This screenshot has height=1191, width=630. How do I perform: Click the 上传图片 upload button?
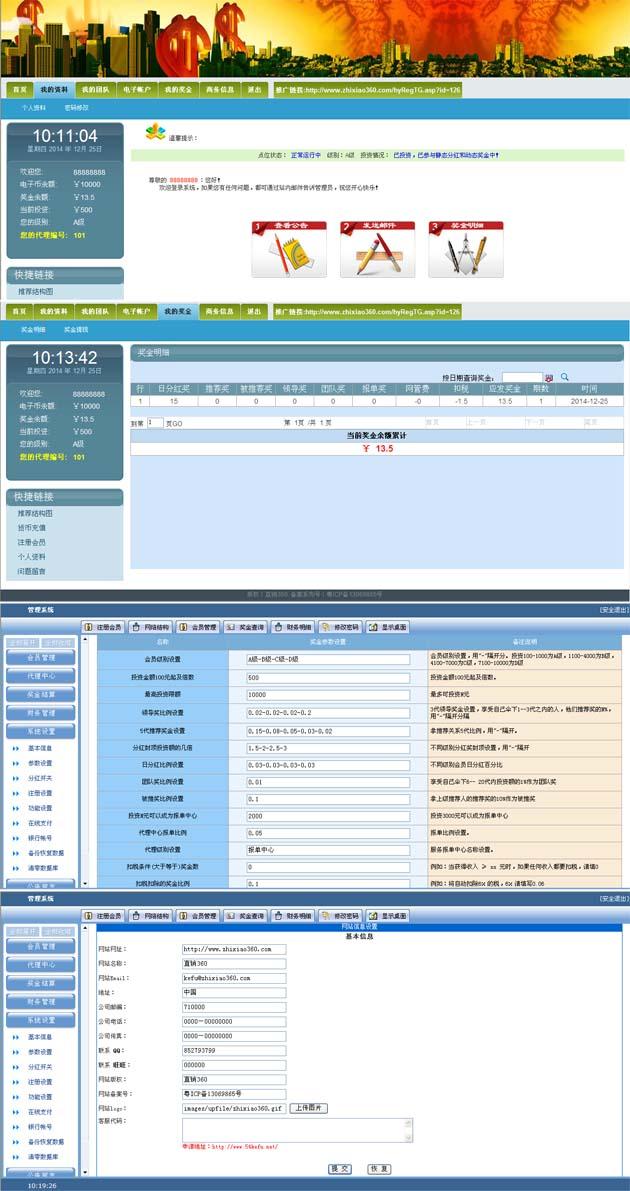[308, 1108]
